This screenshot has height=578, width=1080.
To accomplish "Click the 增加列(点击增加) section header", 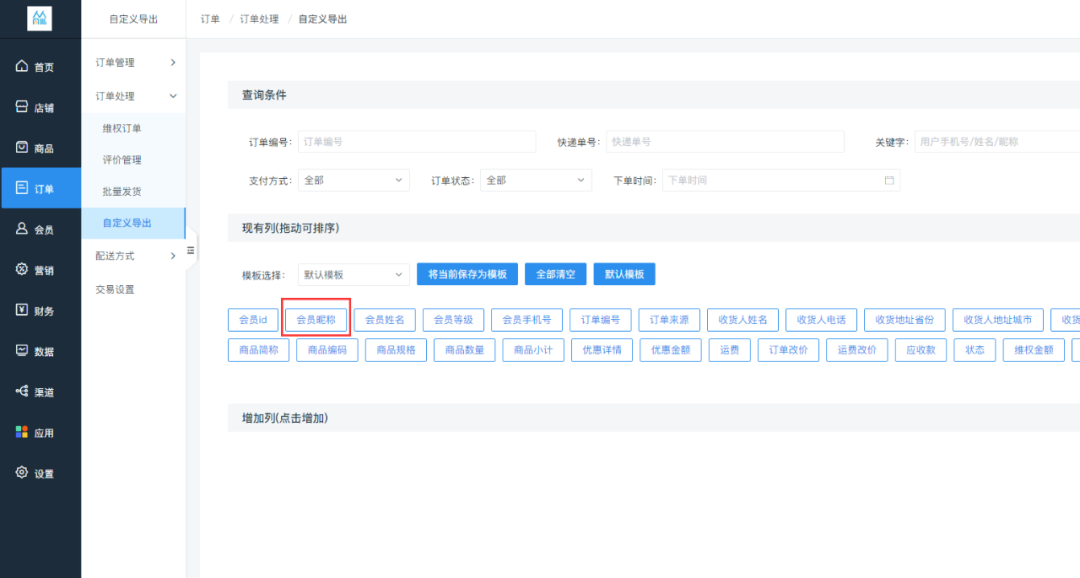I will click(654, 418).
